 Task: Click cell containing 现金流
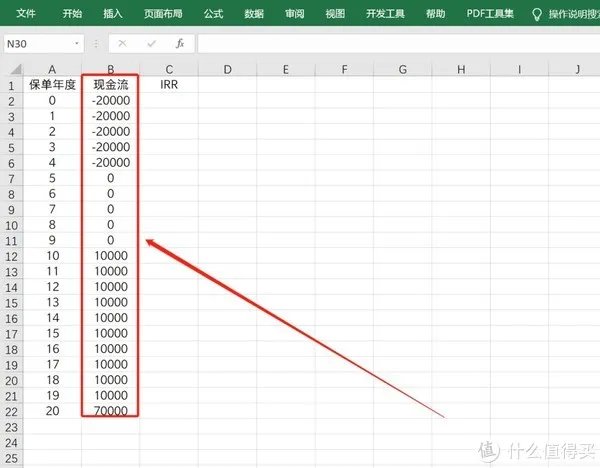tap(111, 85)
